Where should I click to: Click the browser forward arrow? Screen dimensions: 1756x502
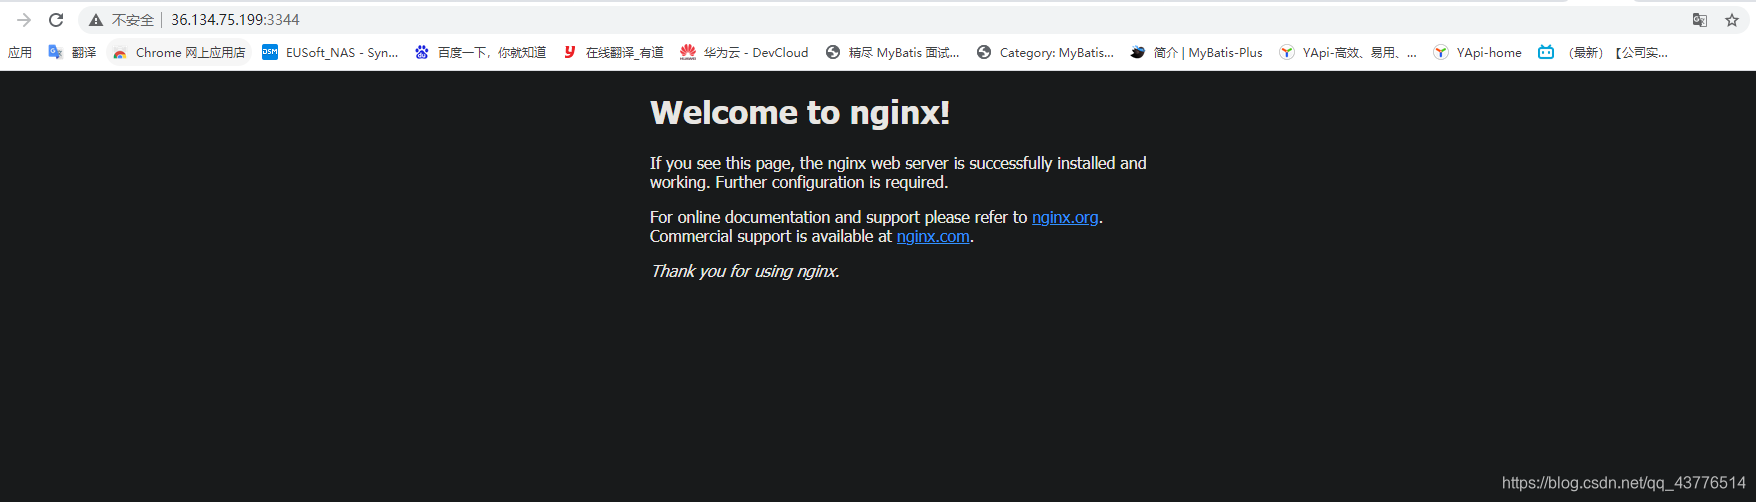click(24, 20)
